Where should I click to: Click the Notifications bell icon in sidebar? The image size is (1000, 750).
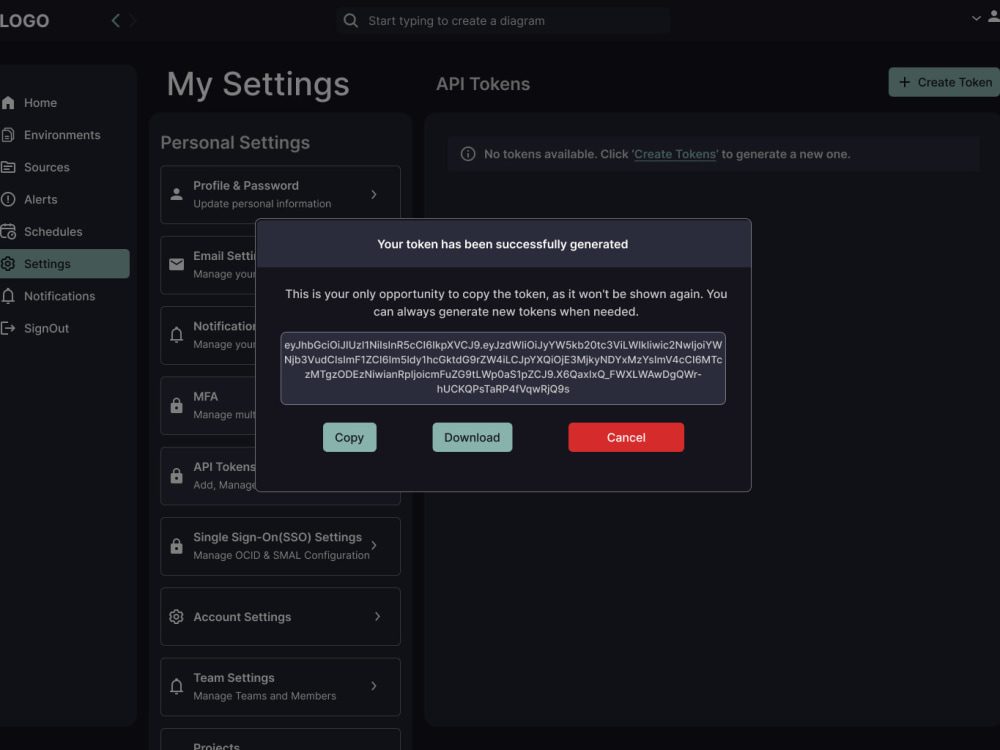pyautogui.click(x=8, y=296)
